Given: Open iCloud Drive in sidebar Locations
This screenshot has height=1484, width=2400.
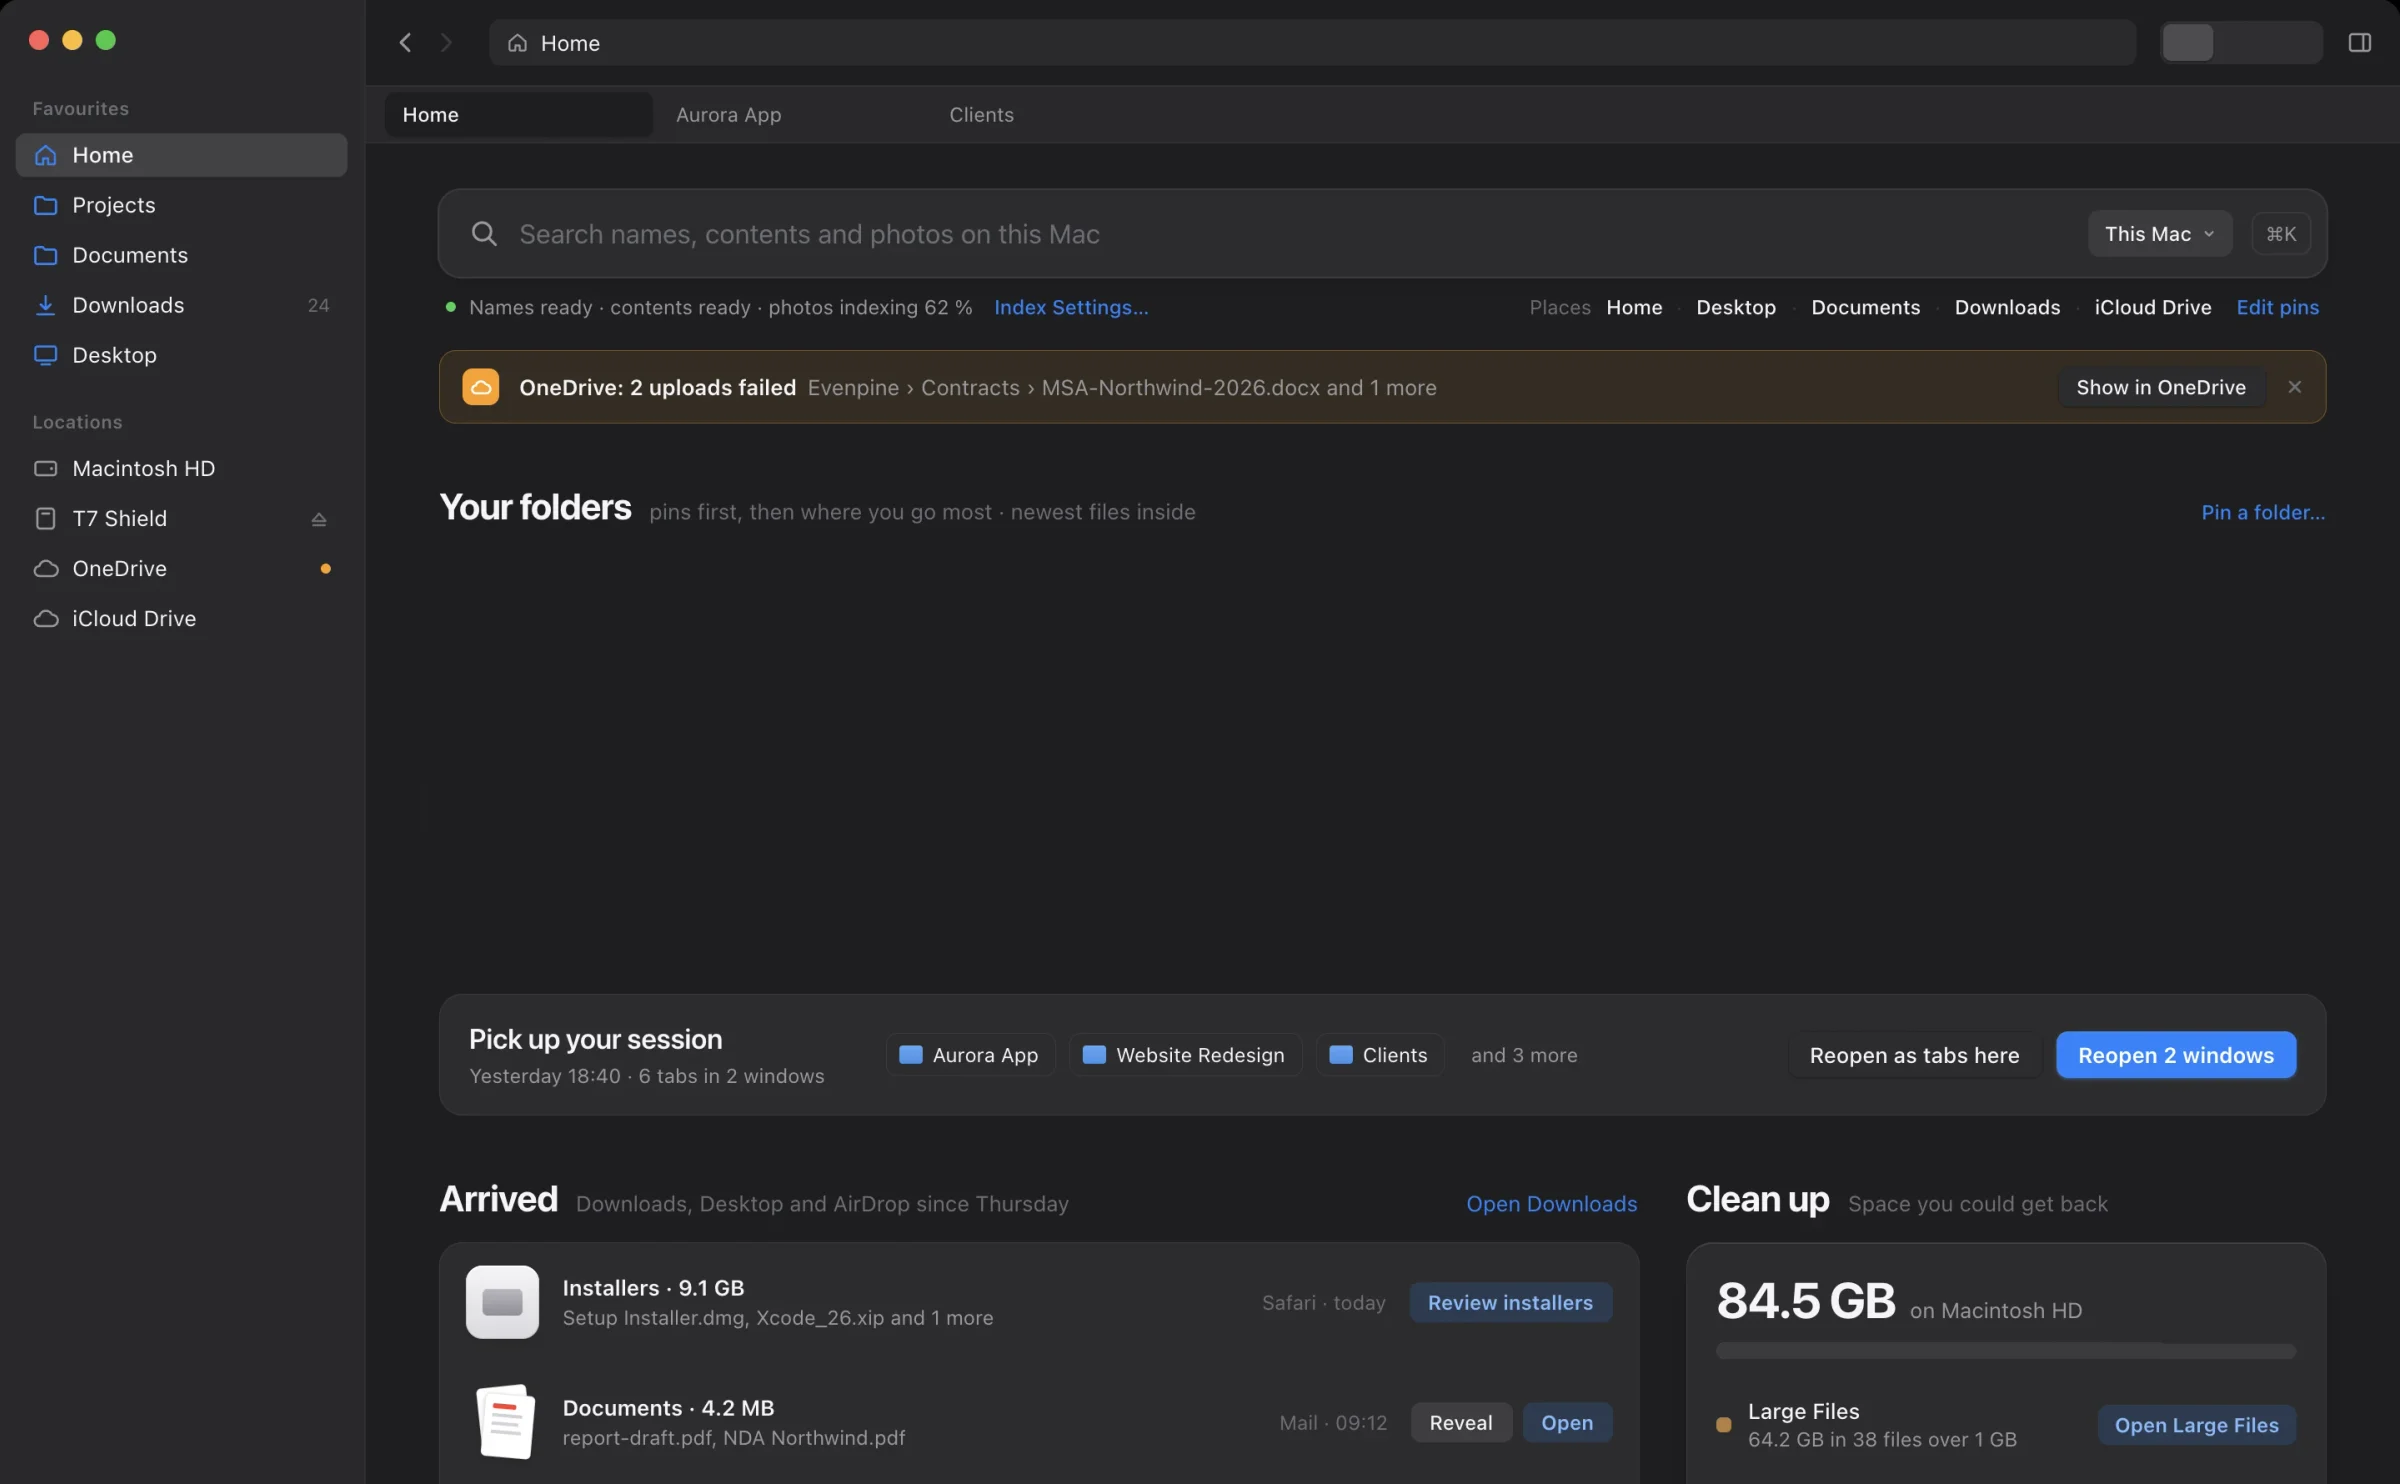Looking at the screenshot, I should coord(181,618).
